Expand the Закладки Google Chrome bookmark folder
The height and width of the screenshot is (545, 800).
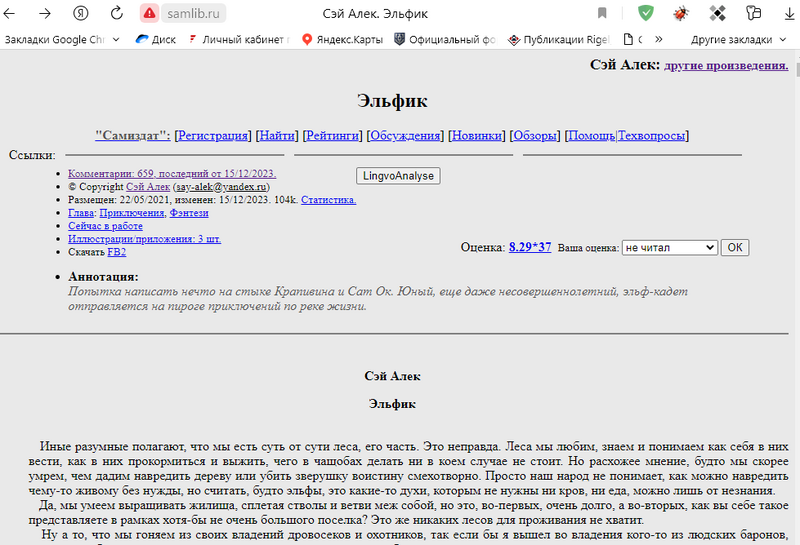62,39
